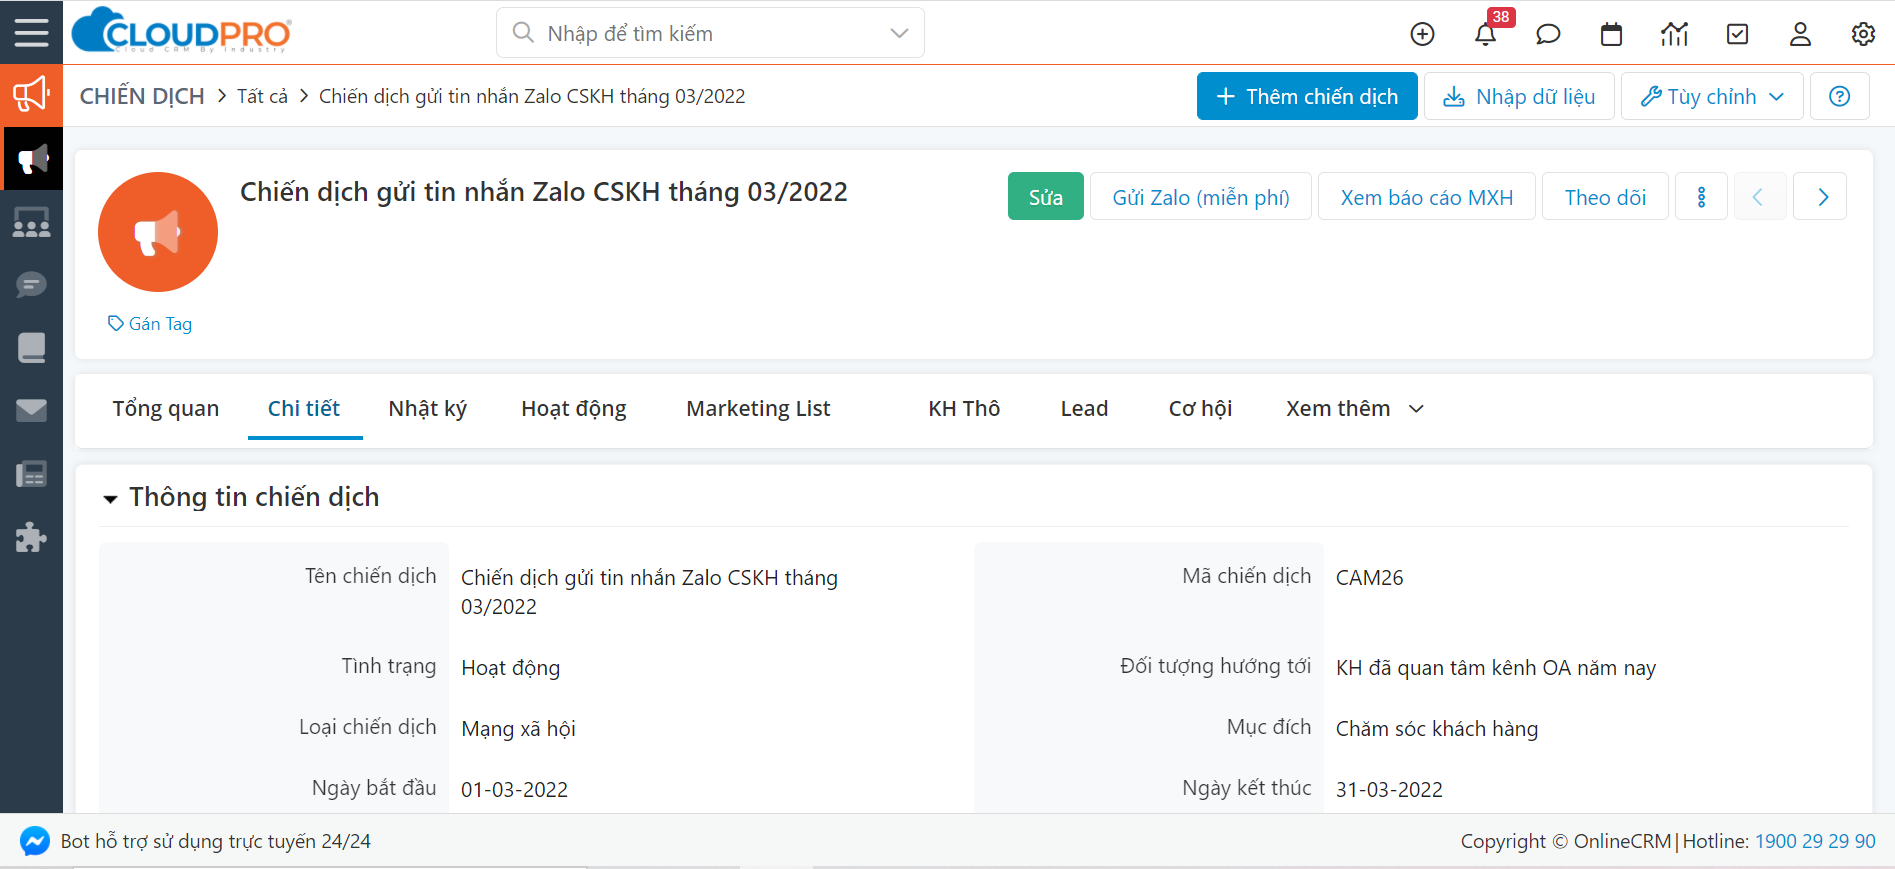Click Chăm sóc khách hàng purpose value

(x=1437, y=729)
